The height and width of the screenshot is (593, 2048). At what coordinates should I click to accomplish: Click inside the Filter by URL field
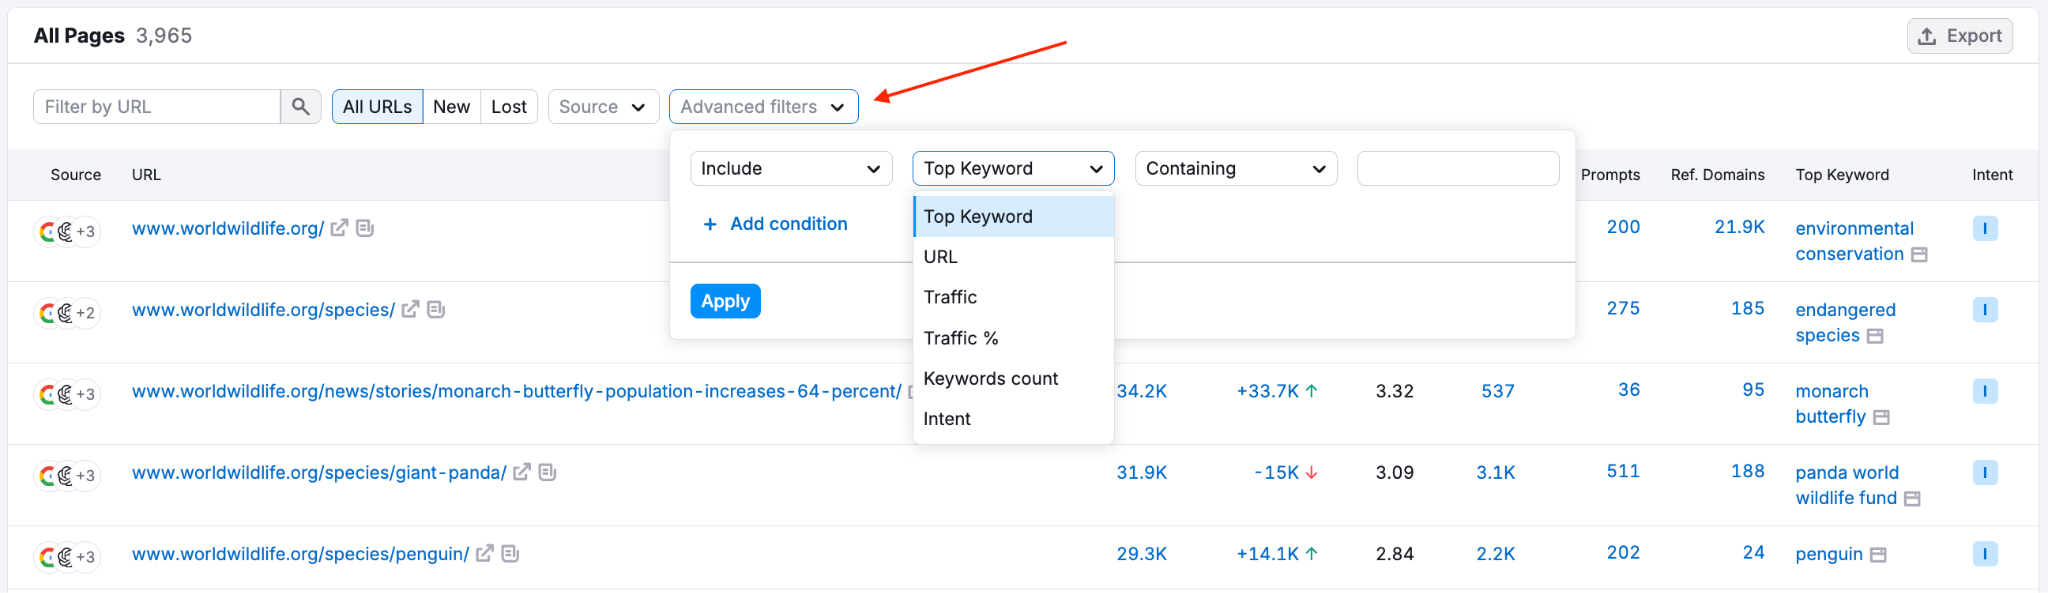click(x=157, y=107)
